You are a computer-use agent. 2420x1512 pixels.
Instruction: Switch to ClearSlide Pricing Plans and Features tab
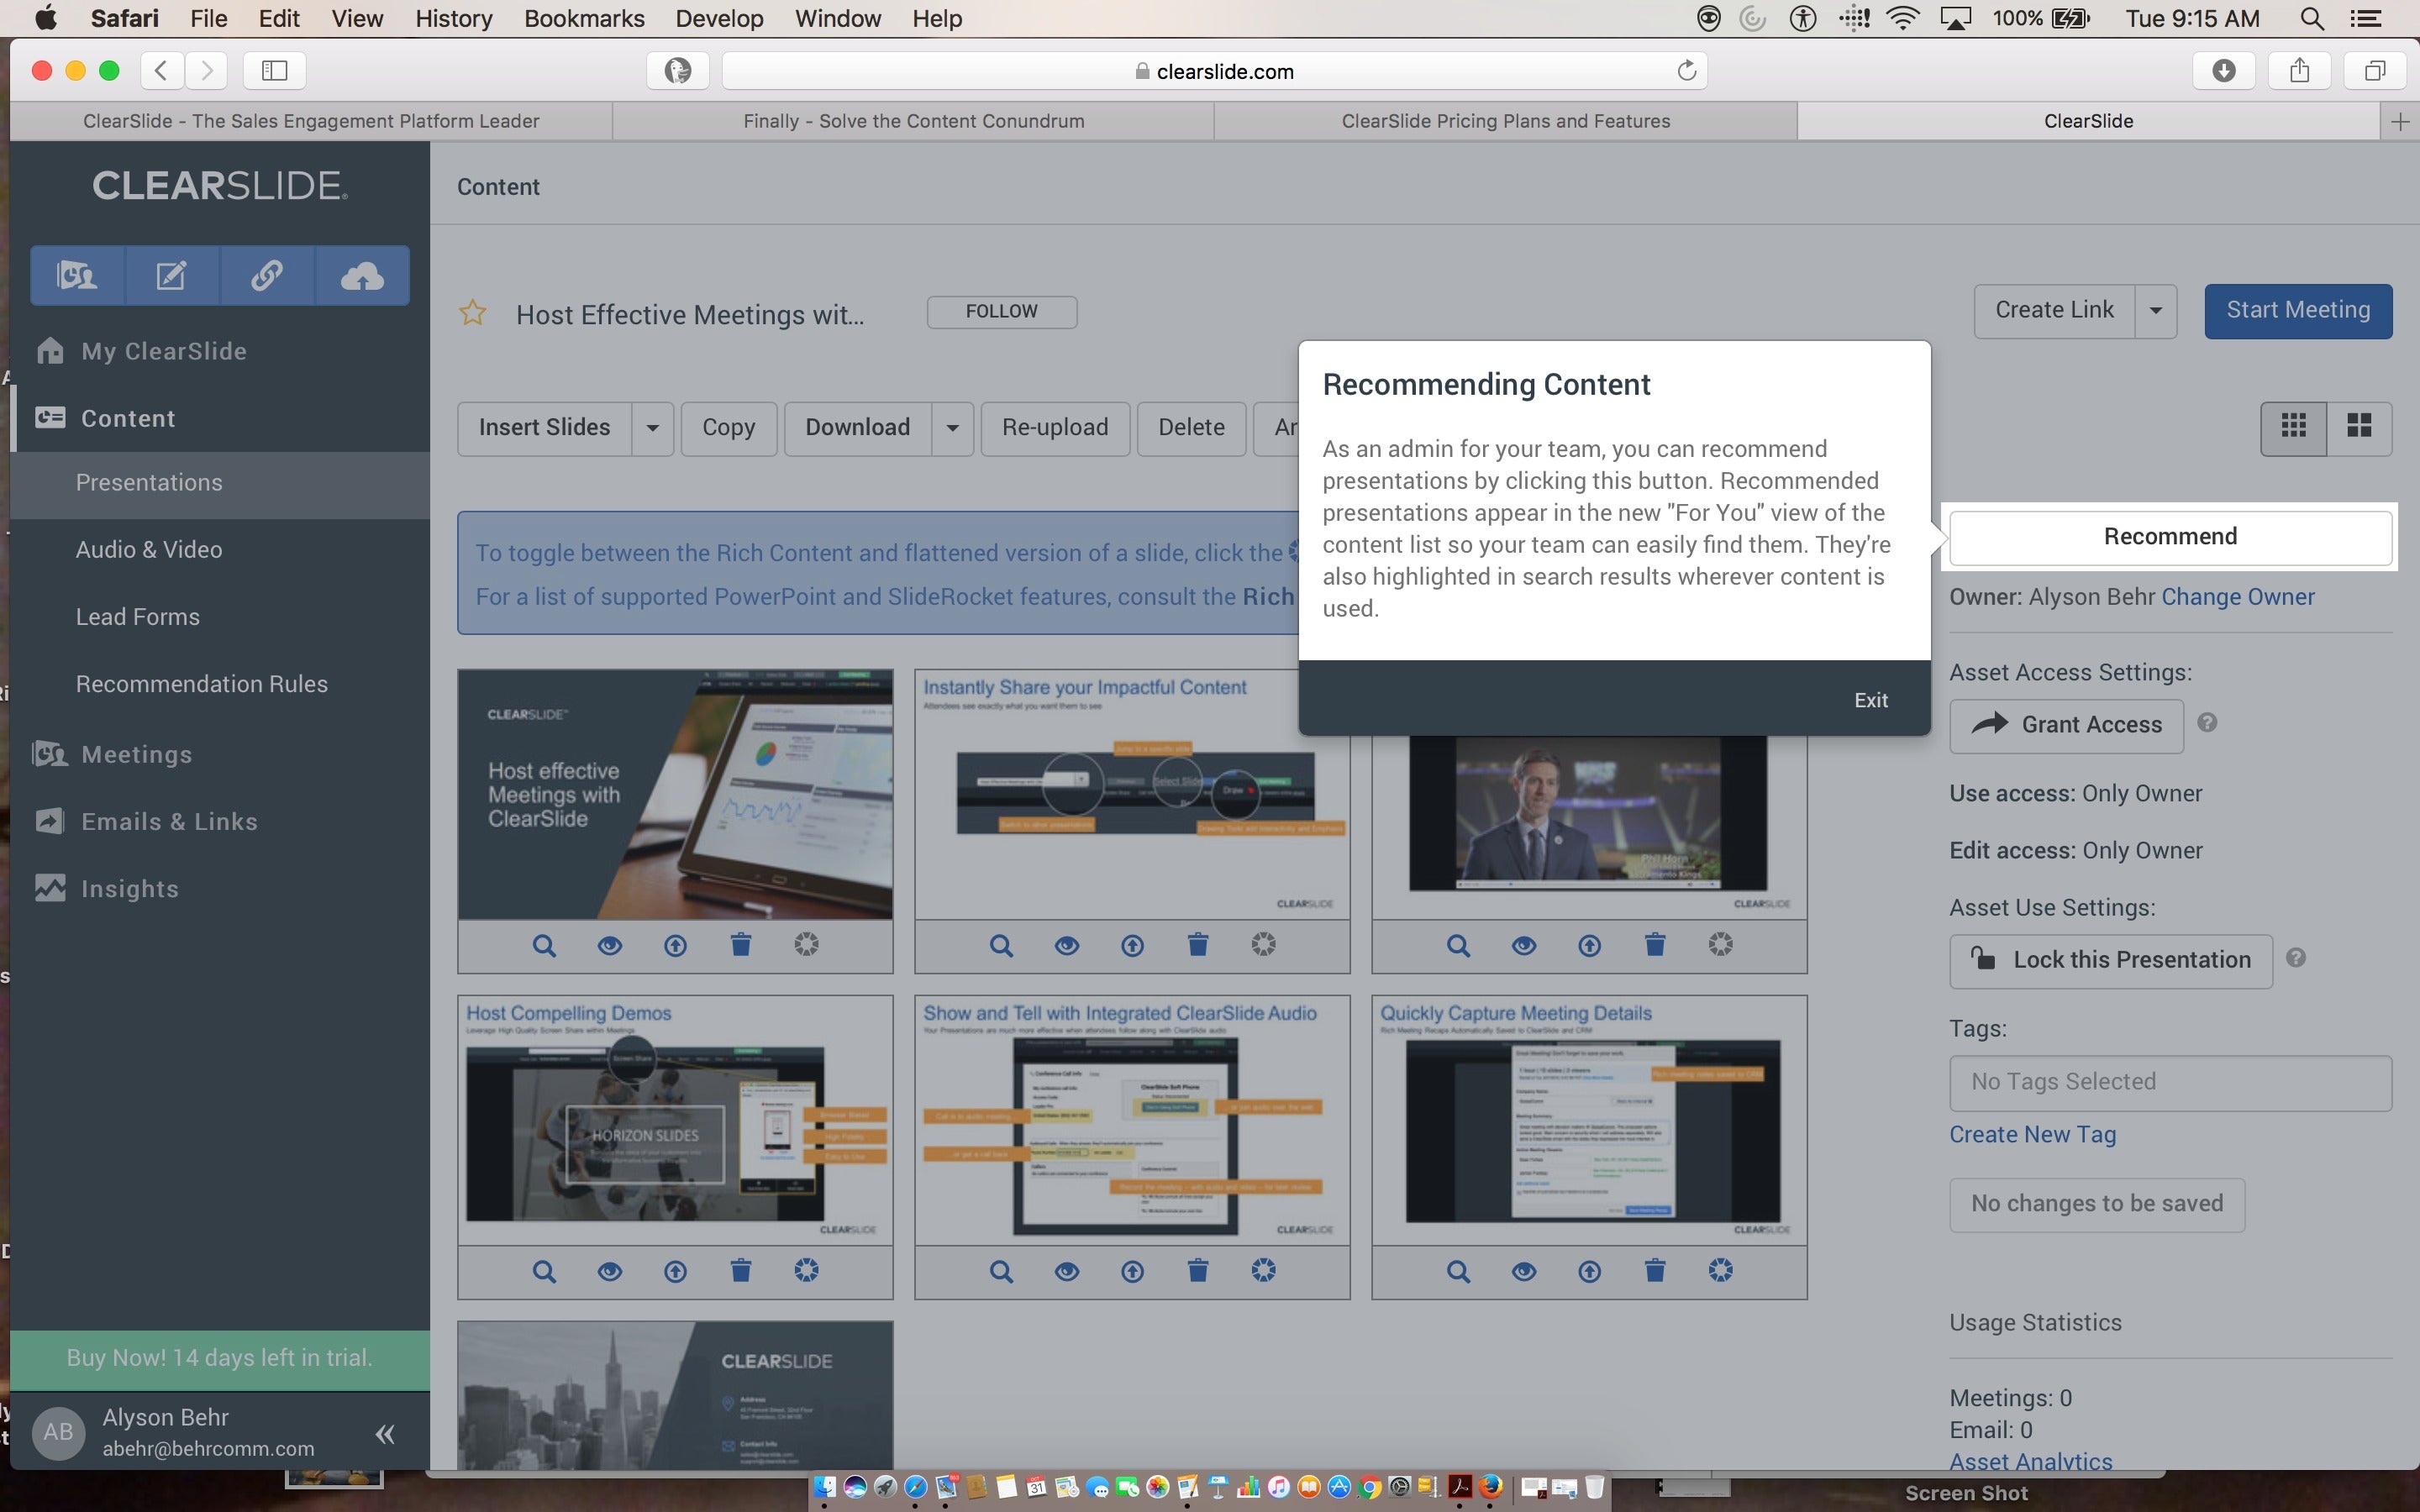coord(1505,121)
